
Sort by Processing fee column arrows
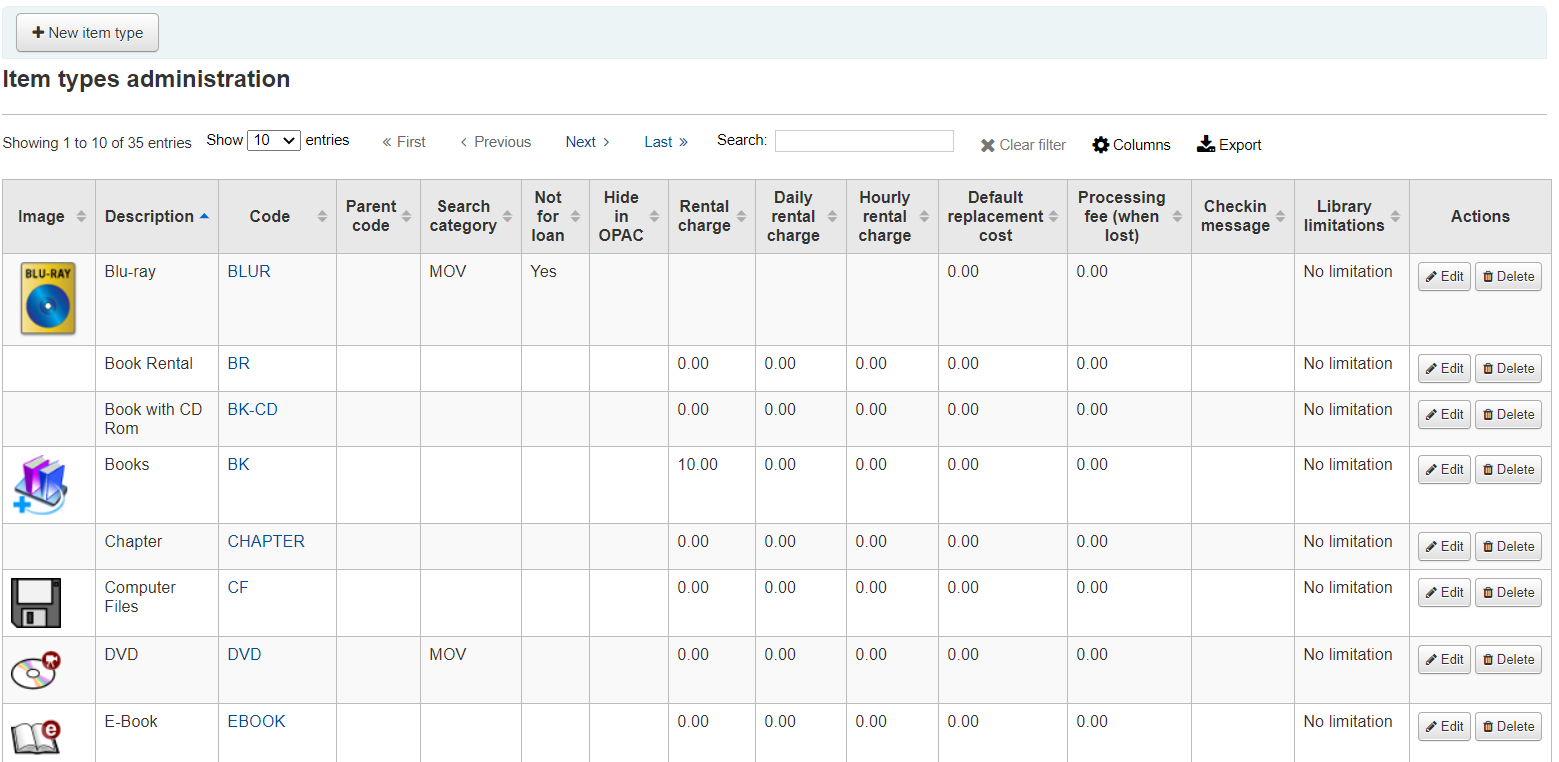pyautogui.click(x=1178, y=217)
